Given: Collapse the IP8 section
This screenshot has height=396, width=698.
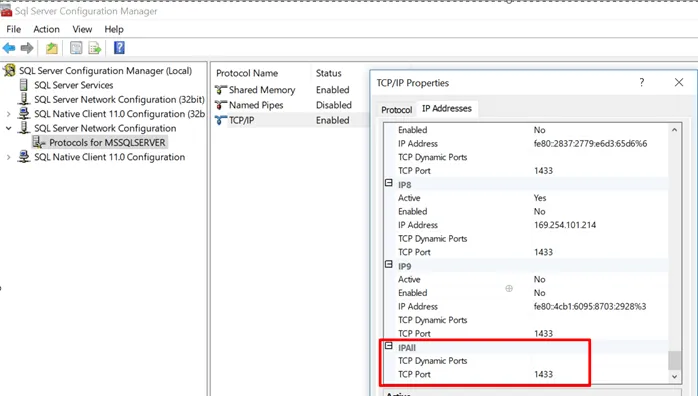Looking at the screenshot, I should pyautogui.click(x=389, y=183).
